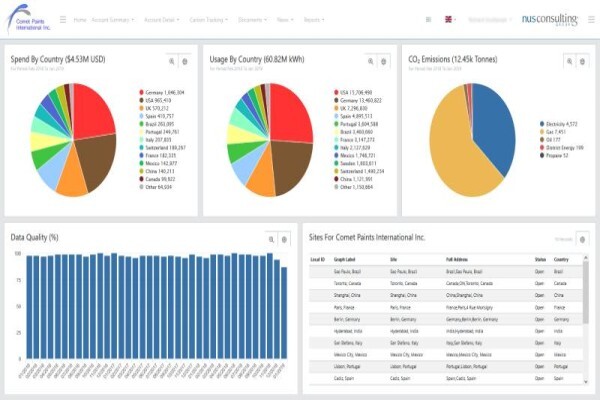600x400 pixels.
Task: Click the Sites table vertical scrollbar down arrow
Action: point(585,381)
